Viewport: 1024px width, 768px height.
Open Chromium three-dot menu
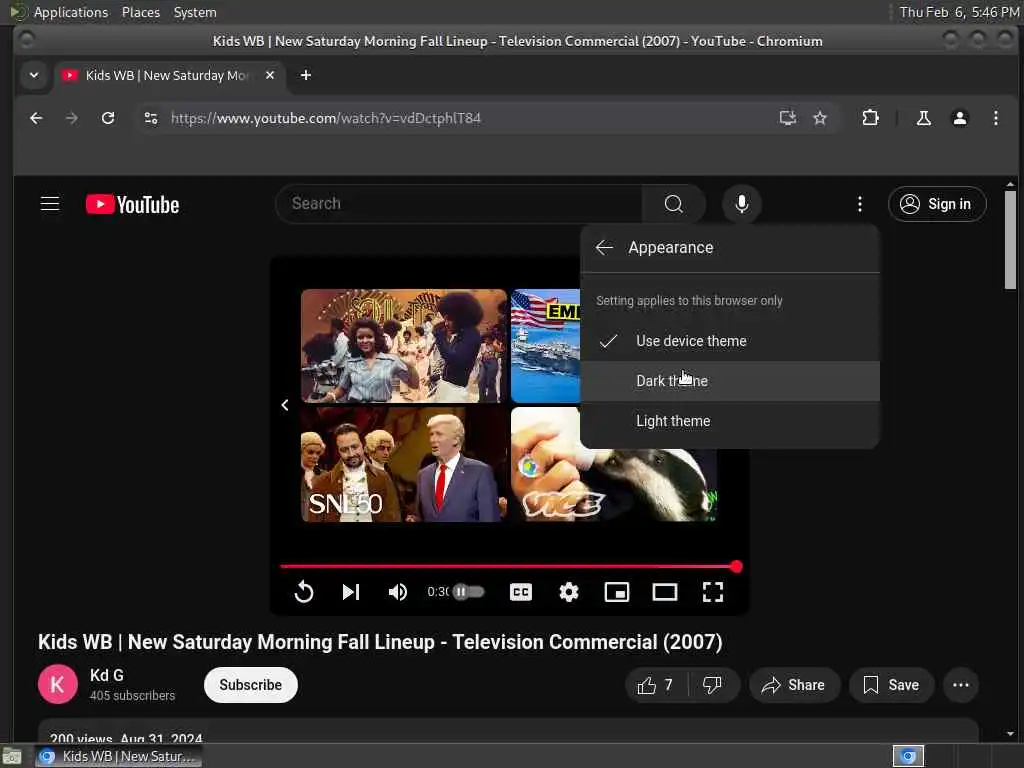995,118
